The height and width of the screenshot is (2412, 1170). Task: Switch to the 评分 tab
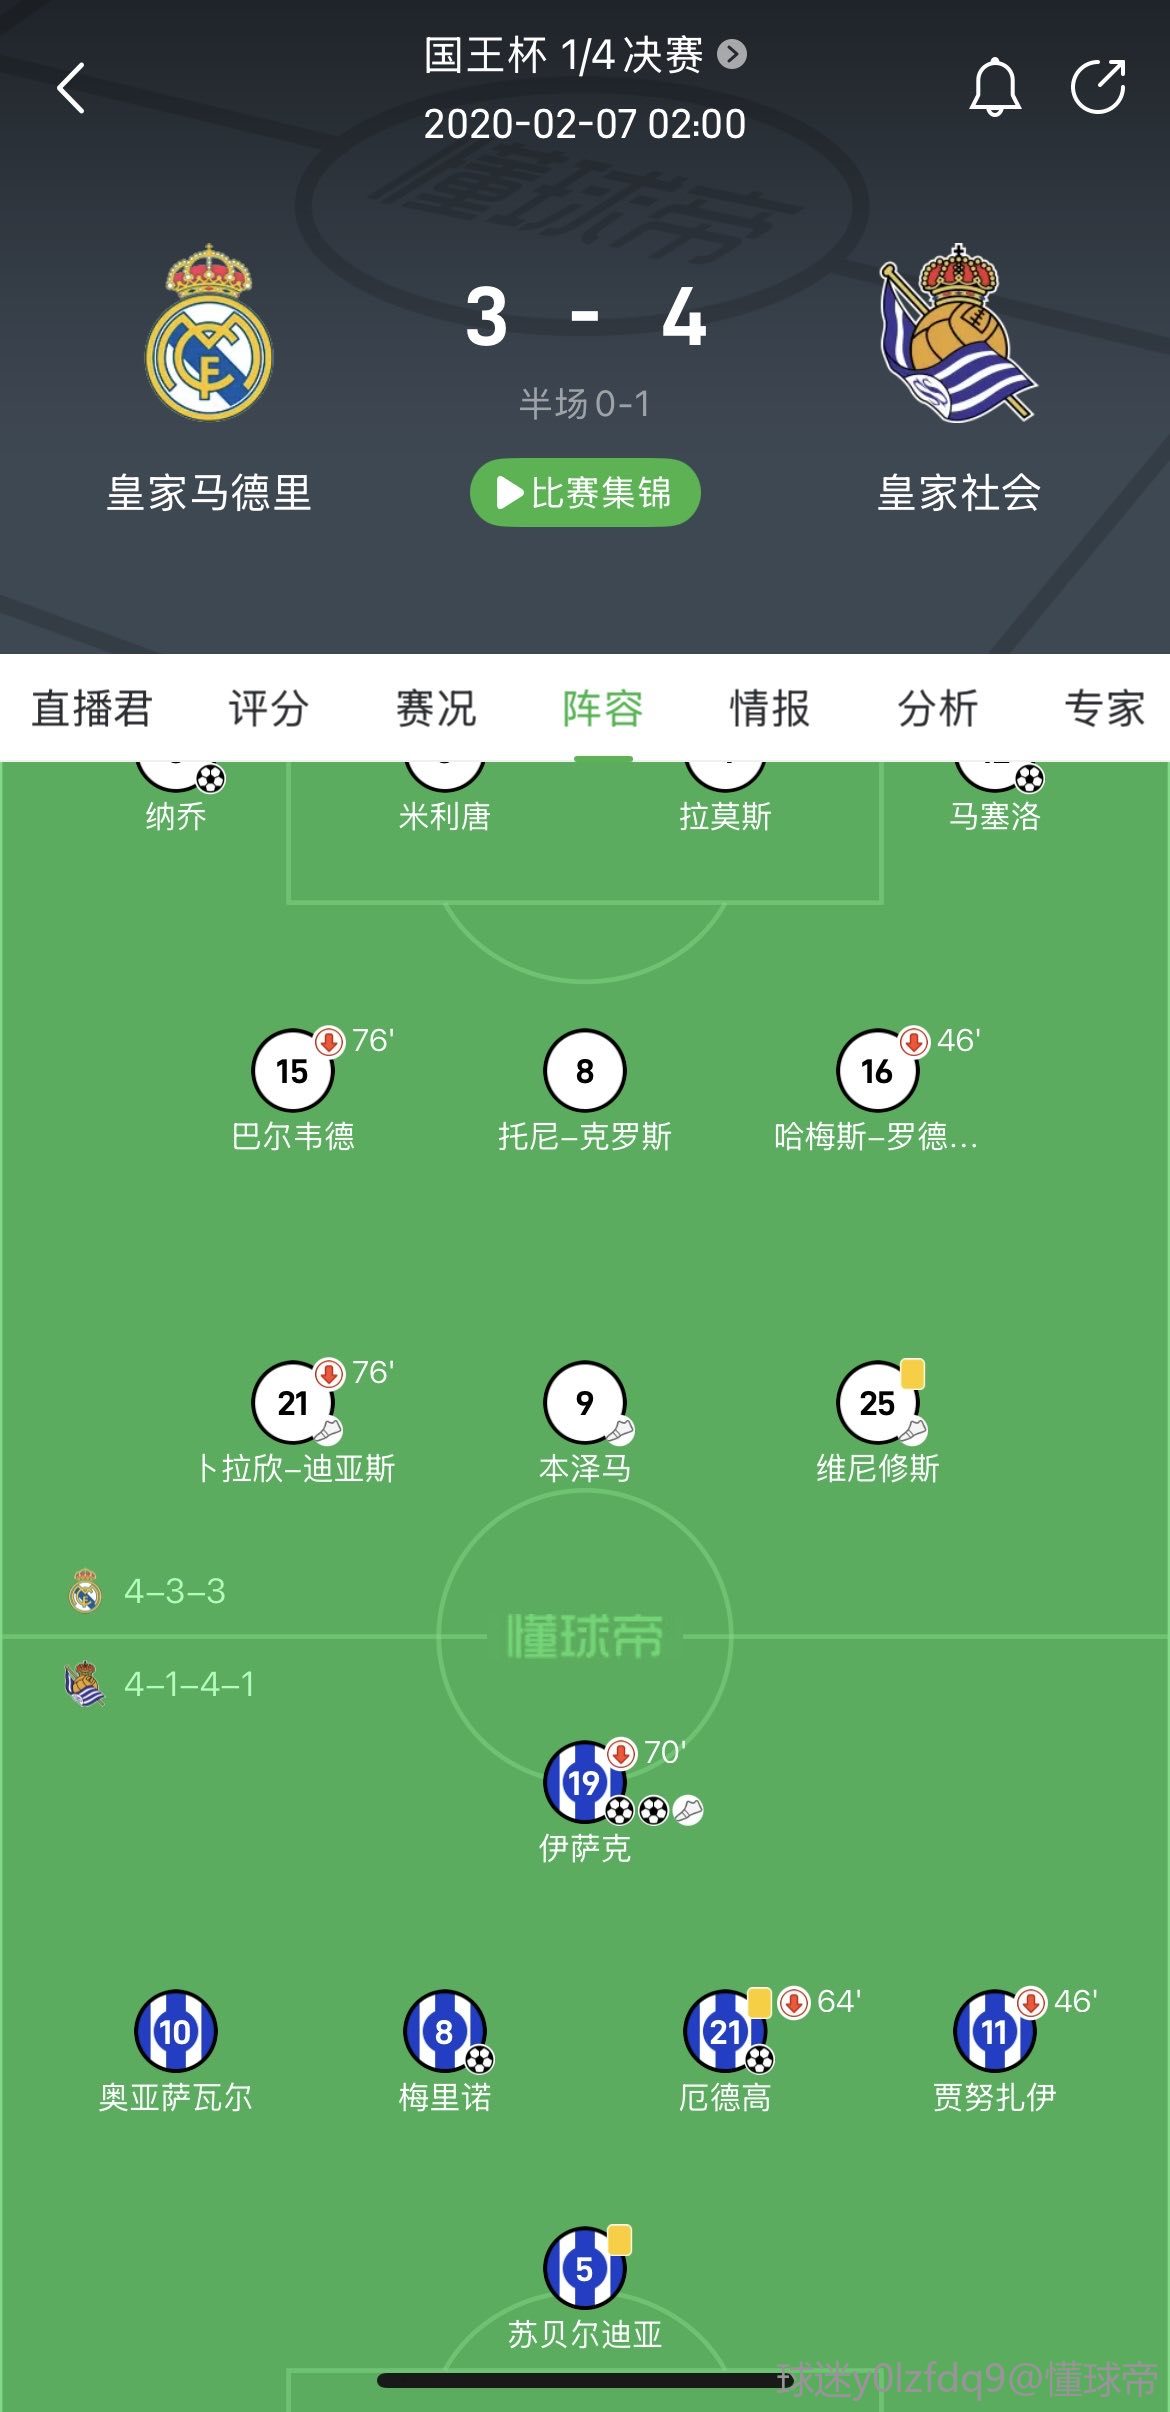click(268, 708)
